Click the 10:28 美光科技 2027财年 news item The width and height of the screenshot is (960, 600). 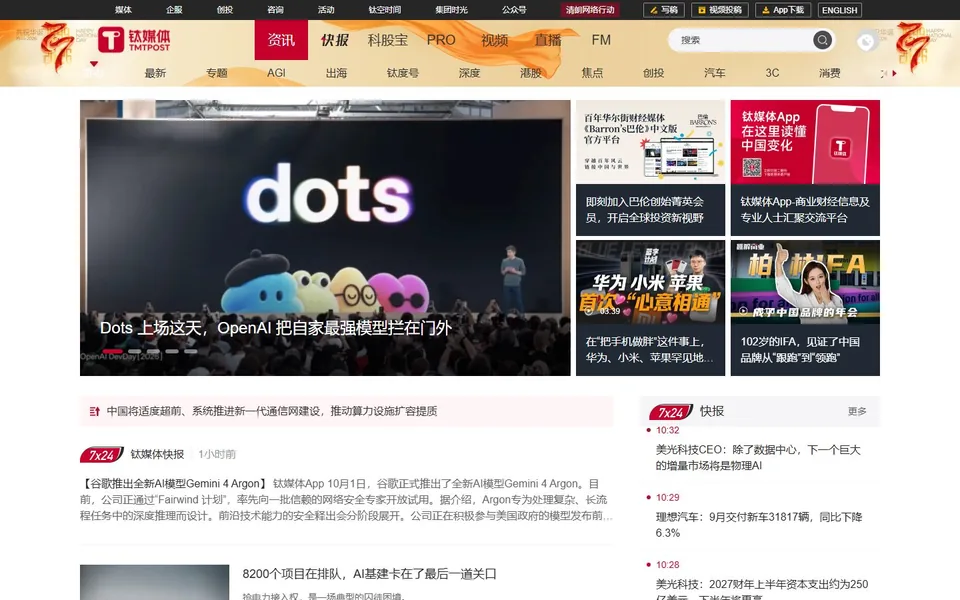762,588
